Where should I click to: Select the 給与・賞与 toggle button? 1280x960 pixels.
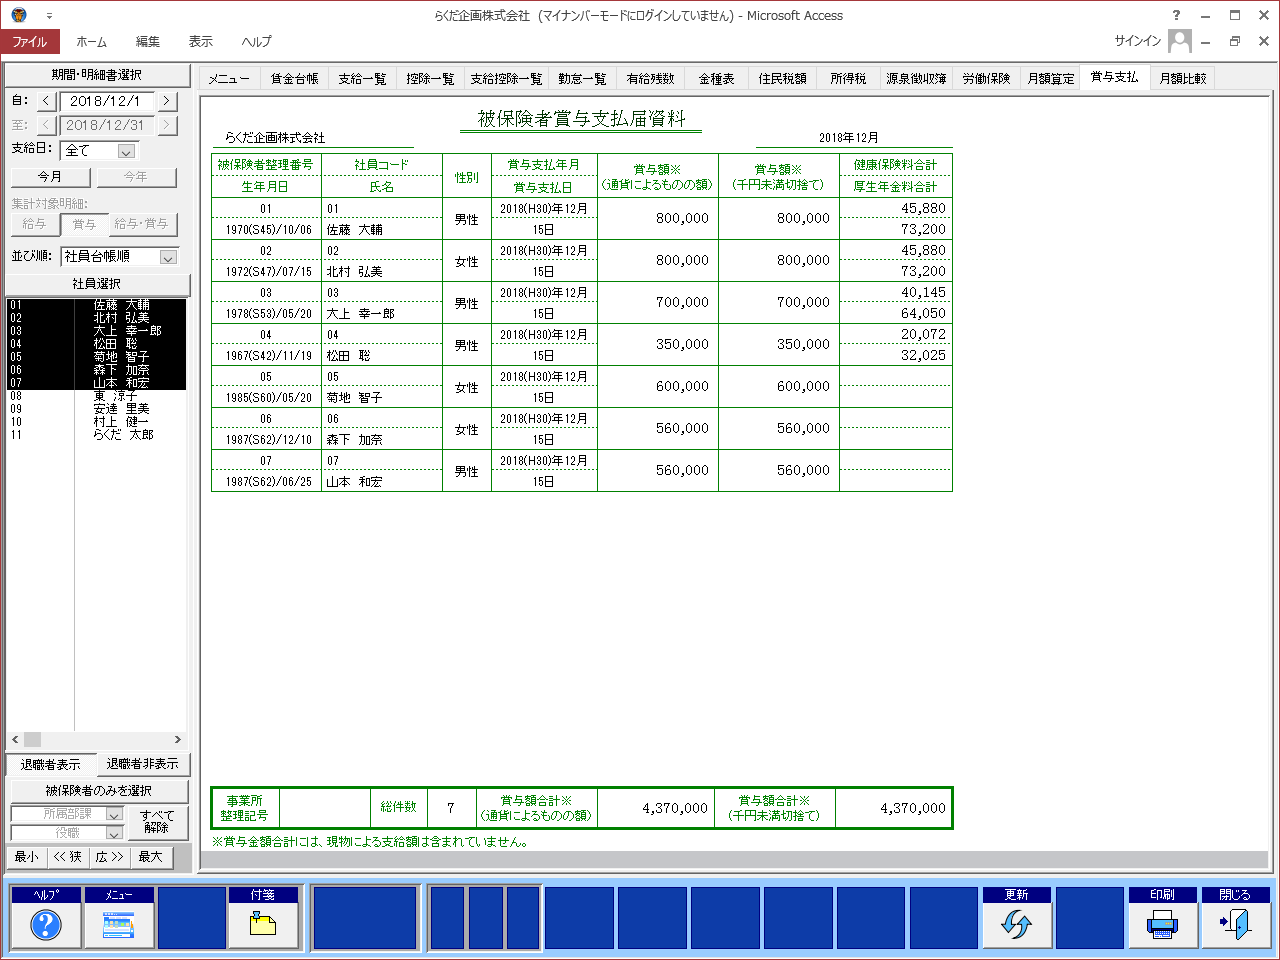pyautogui.click(x=141, y=224)
